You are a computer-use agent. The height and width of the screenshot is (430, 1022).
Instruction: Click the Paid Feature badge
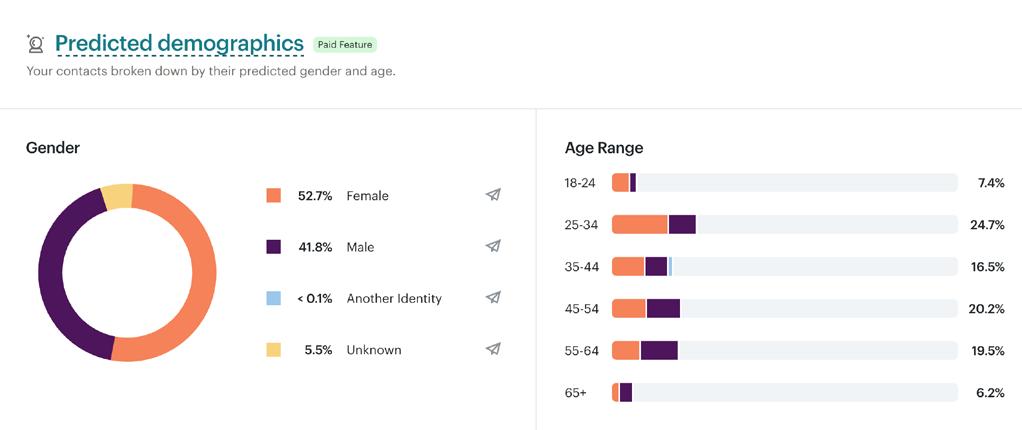click(x=345, y=44)
